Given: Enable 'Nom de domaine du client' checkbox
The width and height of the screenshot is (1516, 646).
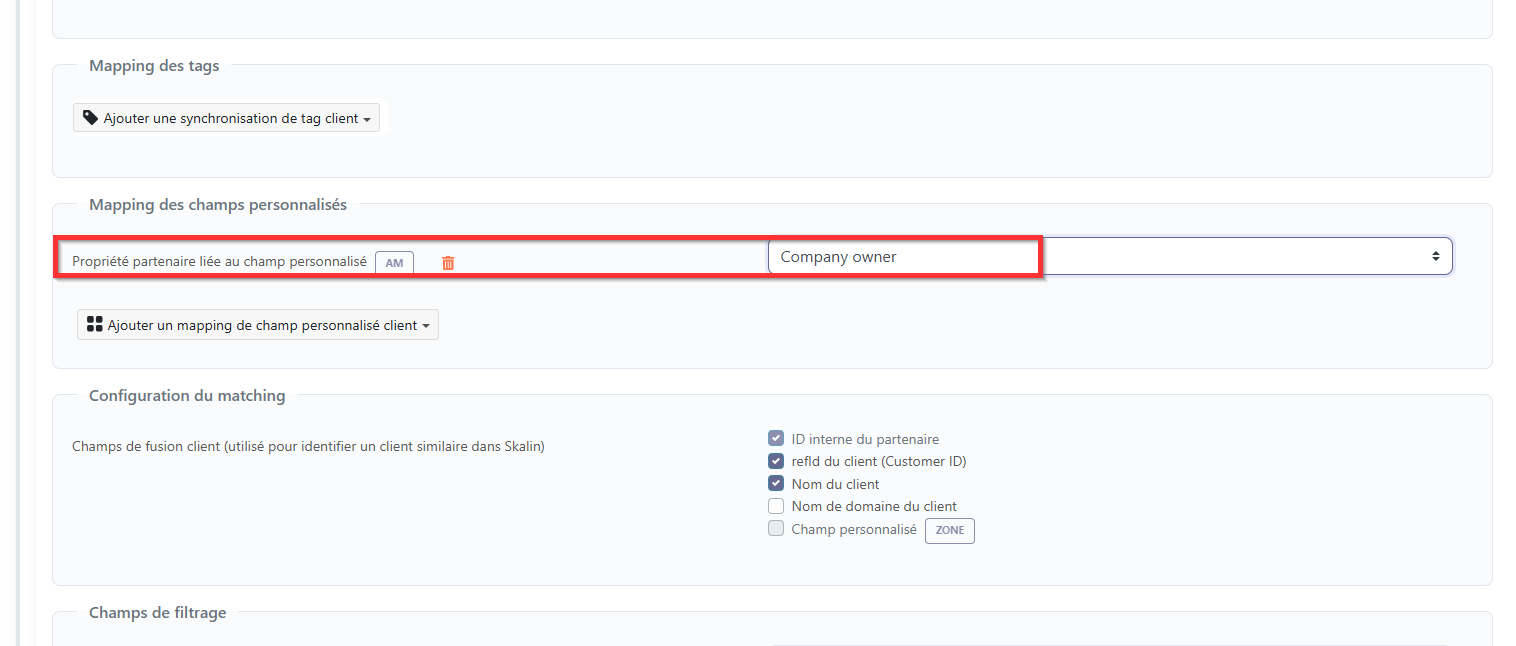Looking at the screenshot, I should point(776,506).
